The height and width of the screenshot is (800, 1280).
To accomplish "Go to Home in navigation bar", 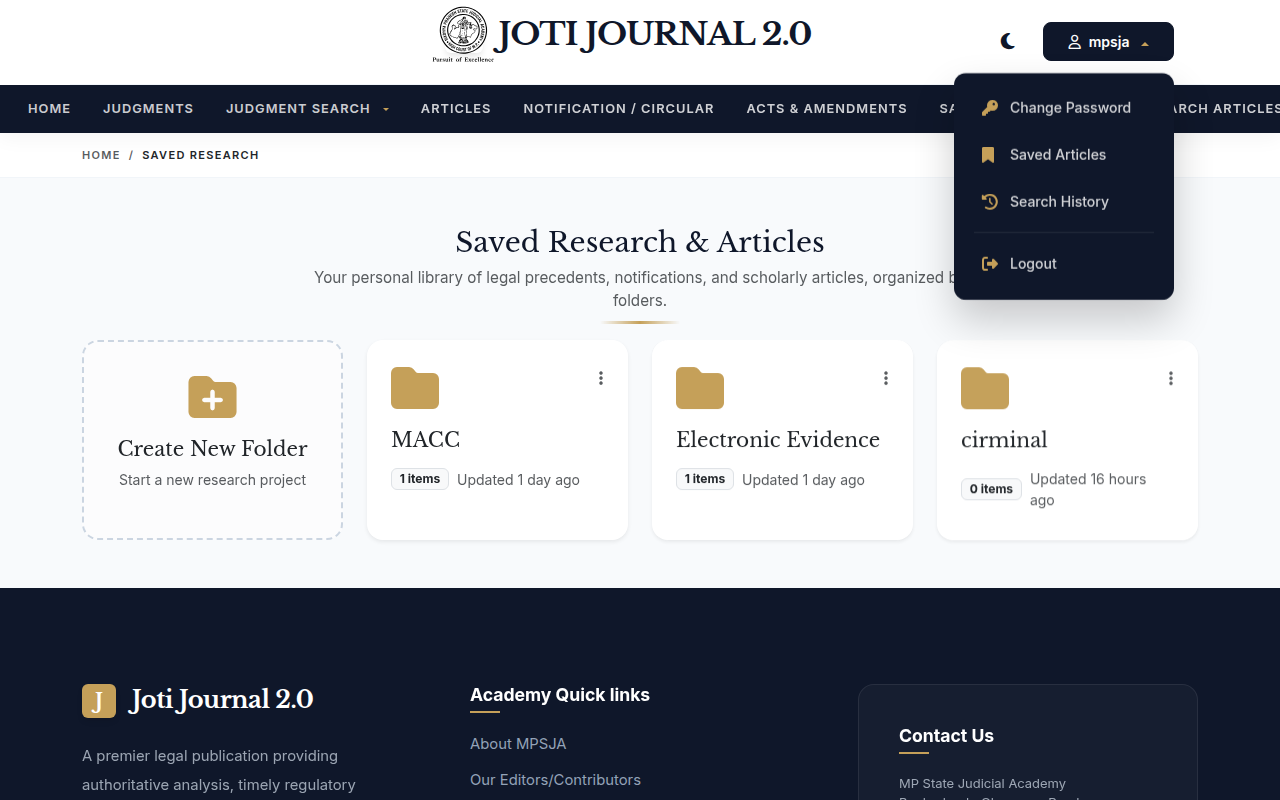I will click(x=49, y=108).
